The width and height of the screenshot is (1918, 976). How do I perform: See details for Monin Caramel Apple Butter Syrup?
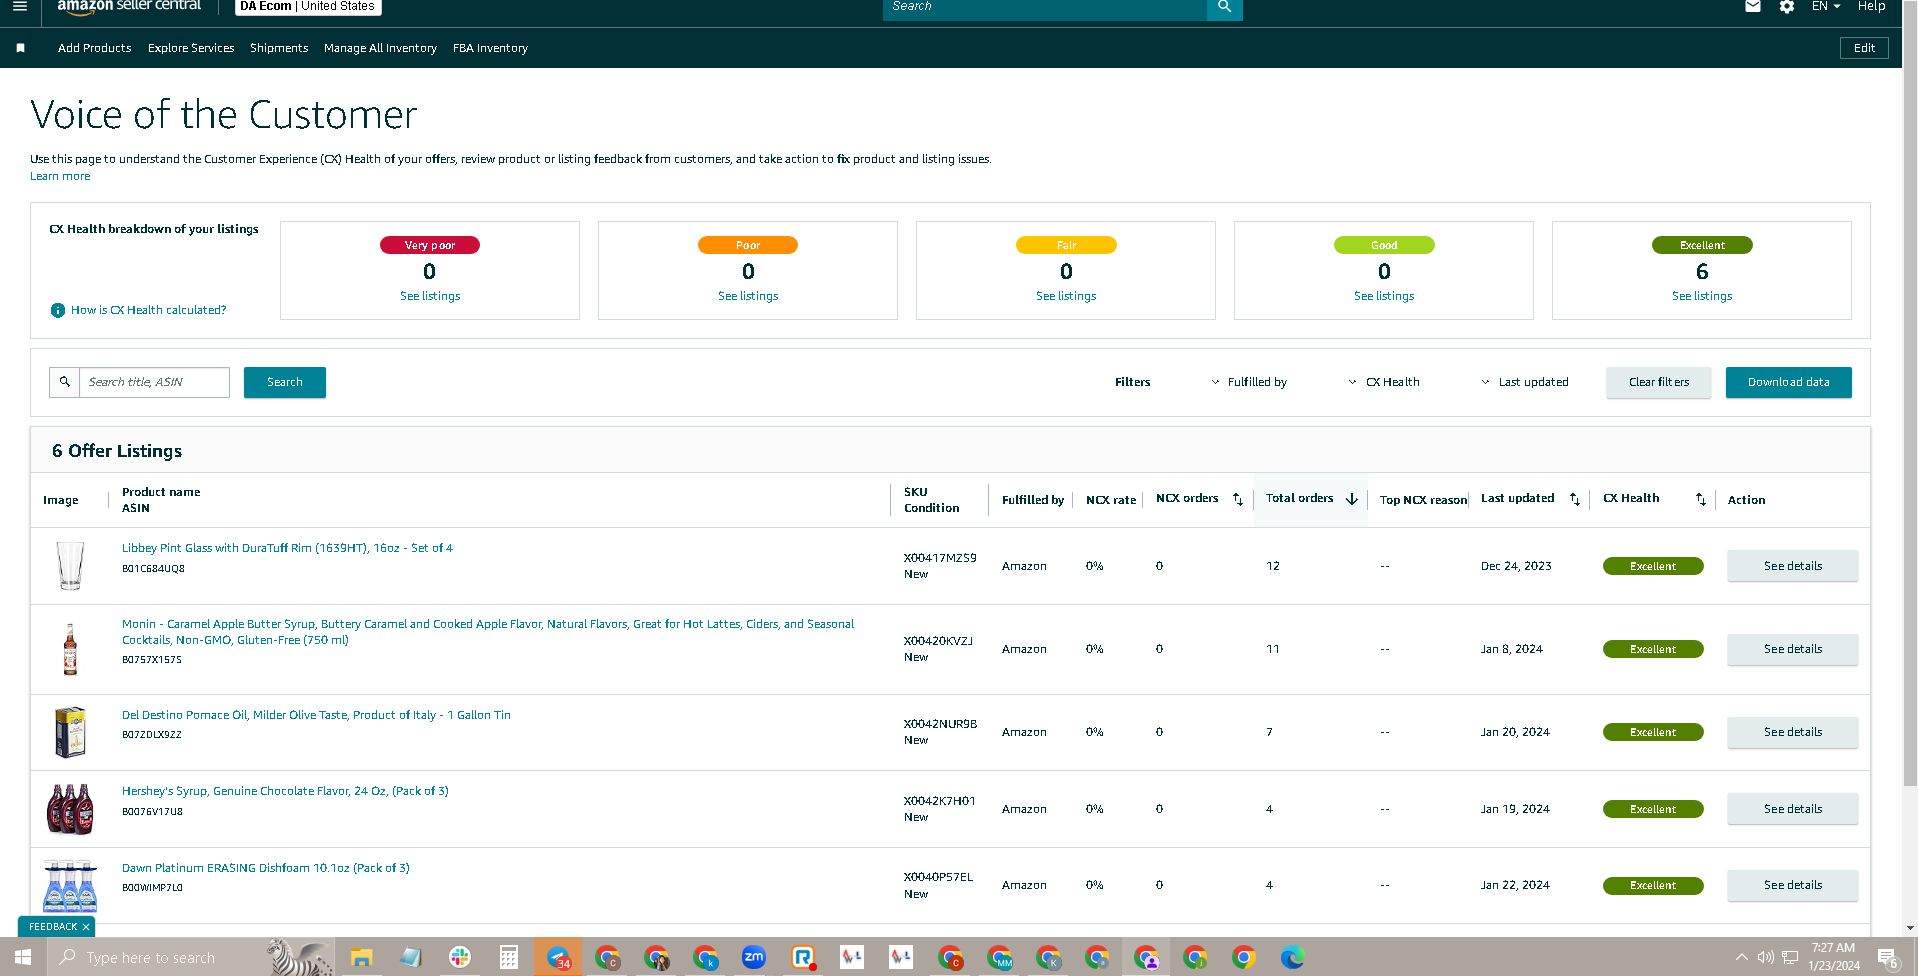tap(1793, 649)
